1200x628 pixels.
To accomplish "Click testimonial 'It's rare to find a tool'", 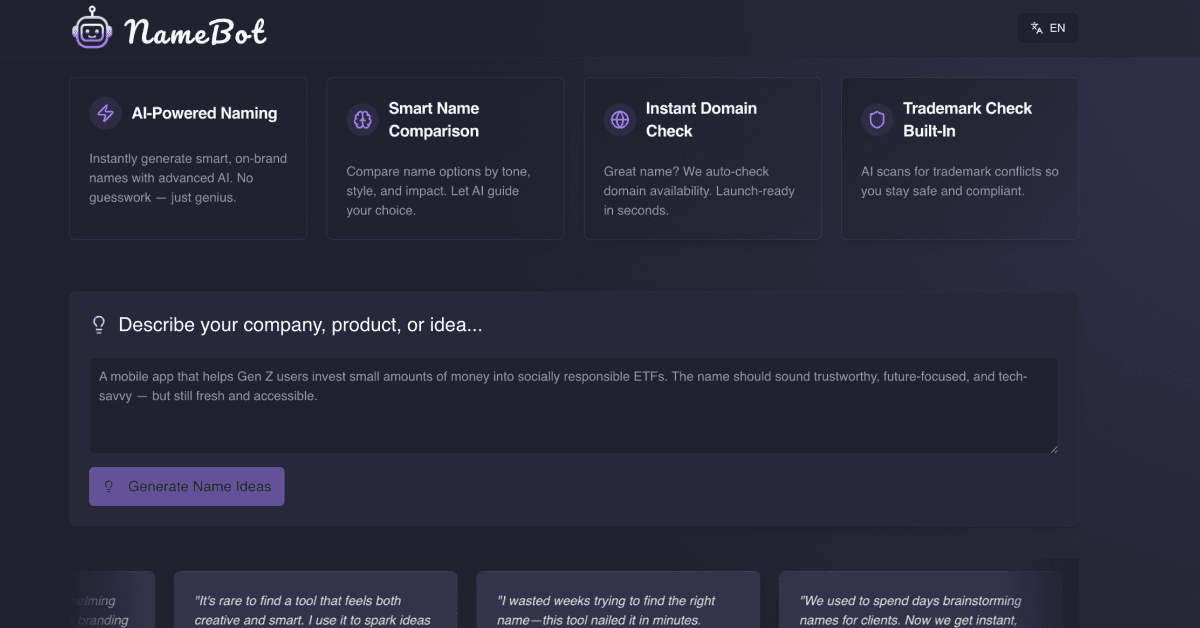I will pos(316,600).
